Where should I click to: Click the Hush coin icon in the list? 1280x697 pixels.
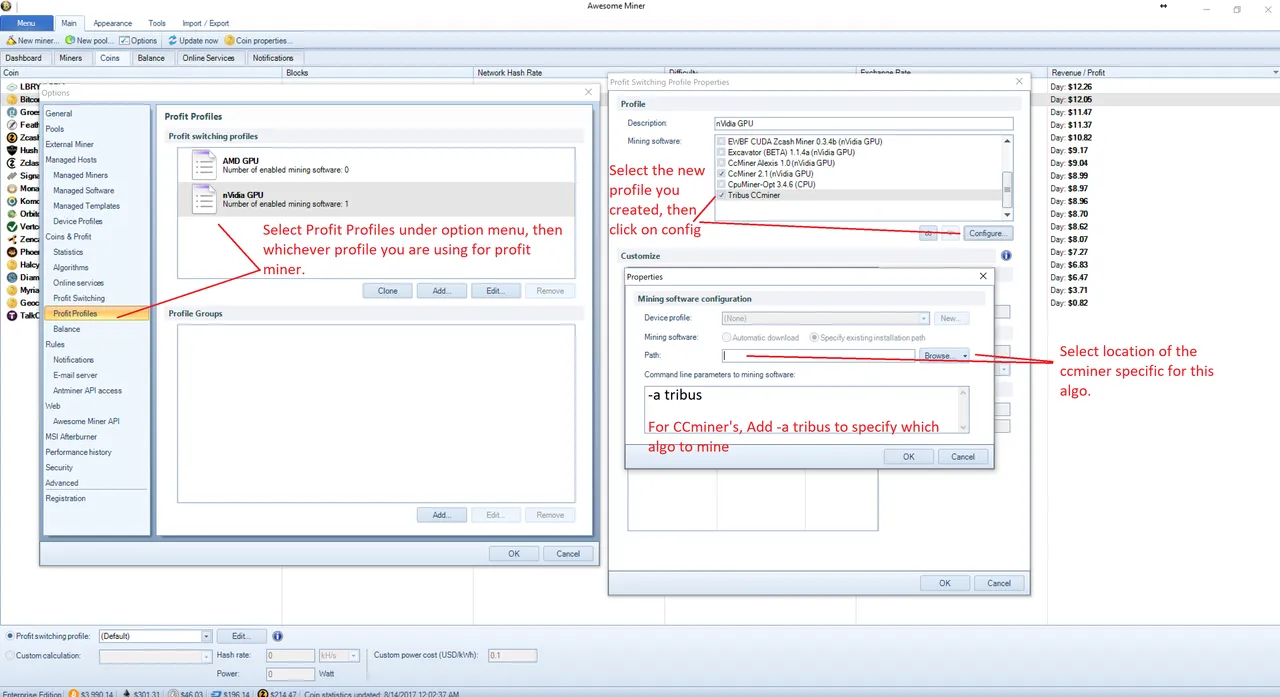coord(12,151)
